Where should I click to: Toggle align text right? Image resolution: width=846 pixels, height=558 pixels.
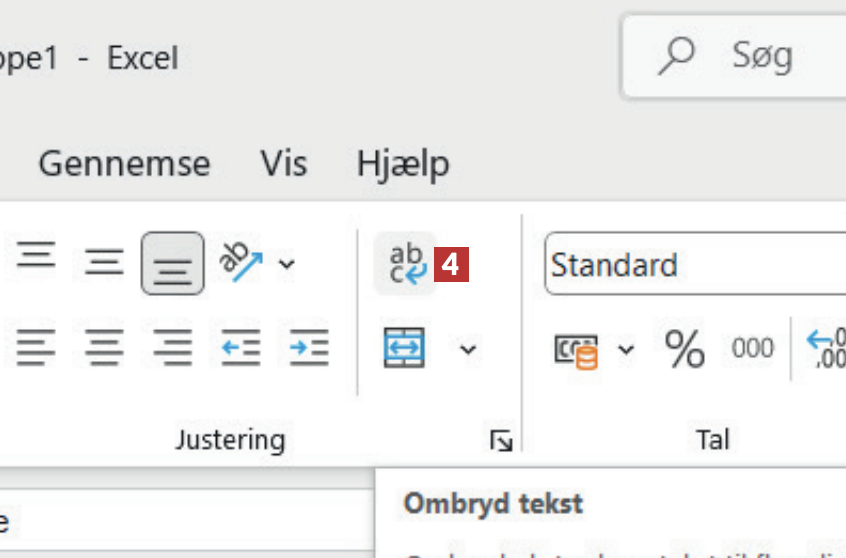pyautogui.click(x=172, y=348)
